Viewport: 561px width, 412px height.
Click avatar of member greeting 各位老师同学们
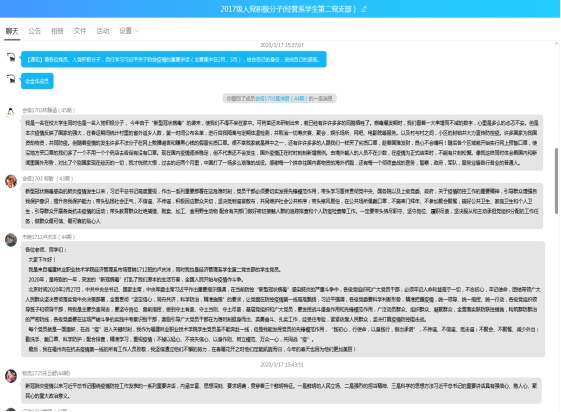(11, 240)
